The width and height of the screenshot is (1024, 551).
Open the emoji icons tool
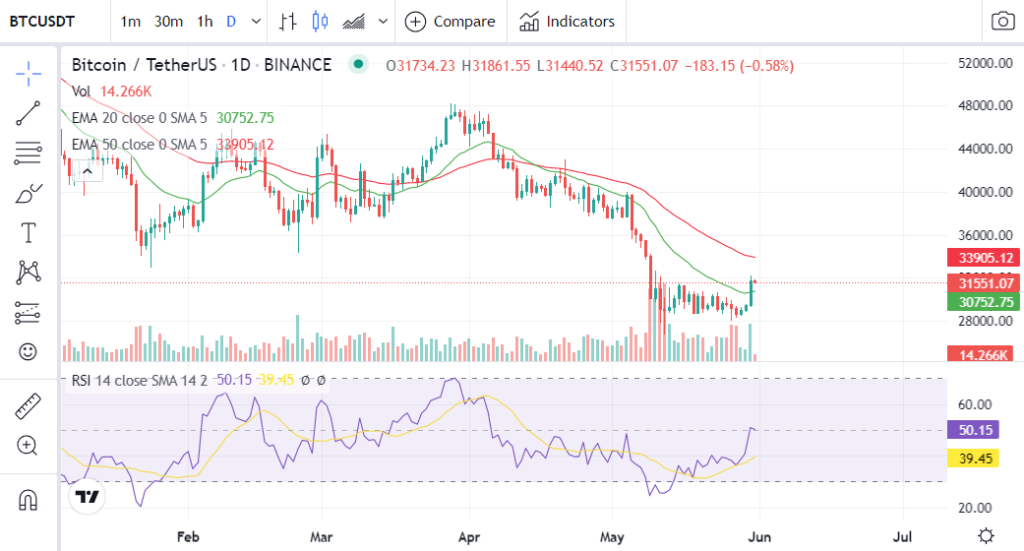coord(27,352)
